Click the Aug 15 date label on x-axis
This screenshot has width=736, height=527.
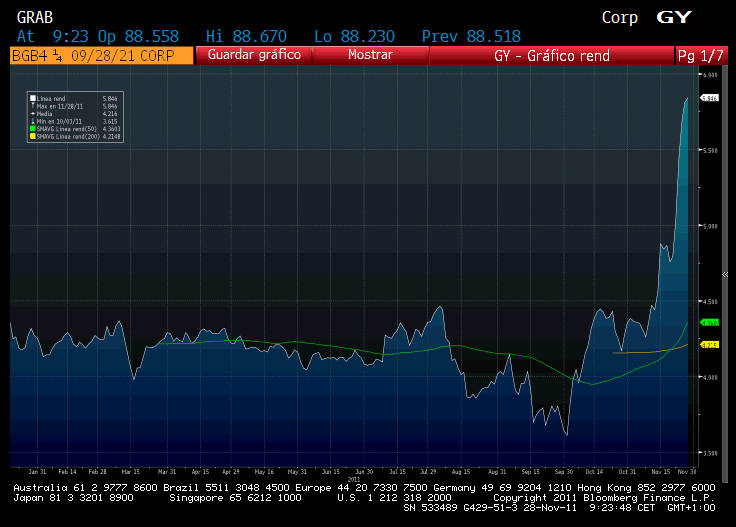460,472
